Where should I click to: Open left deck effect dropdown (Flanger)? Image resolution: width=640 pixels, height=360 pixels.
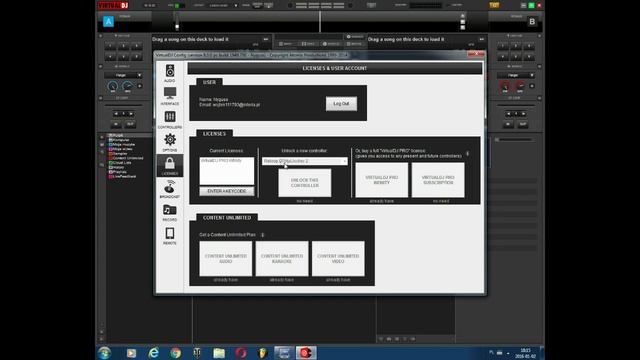click(123, 75)
